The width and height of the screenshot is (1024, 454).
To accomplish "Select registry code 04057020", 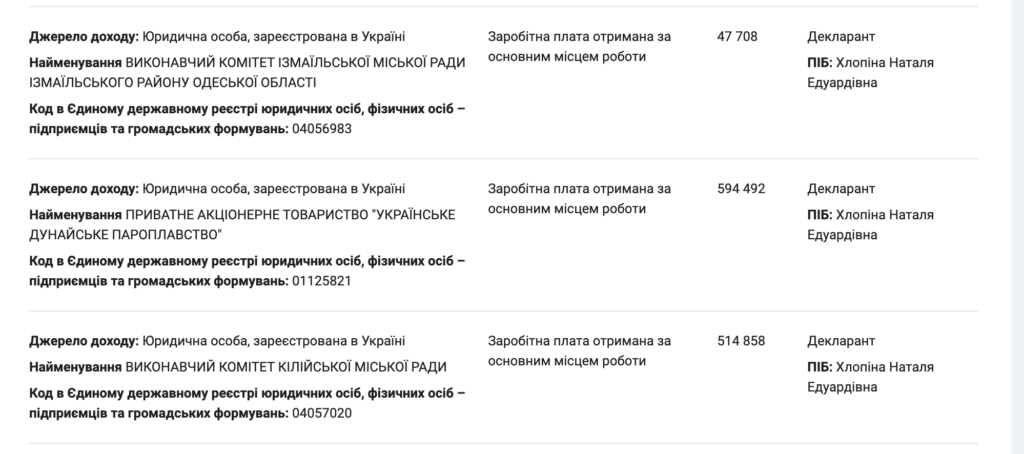I will [321, 413].
